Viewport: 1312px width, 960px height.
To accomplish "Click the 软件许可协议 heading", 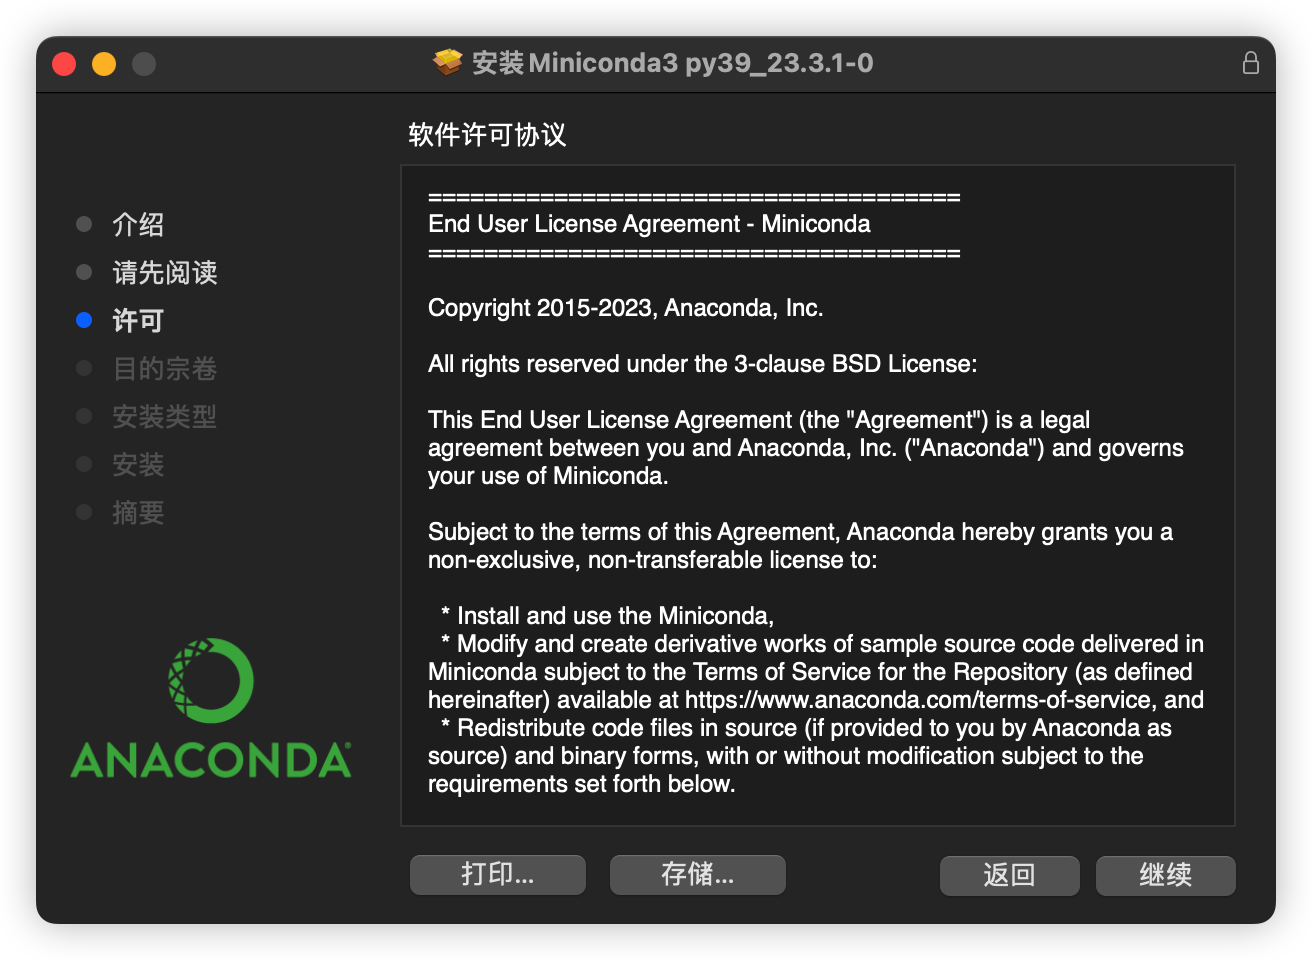I will pyautogui.click(x=487, y=135).
